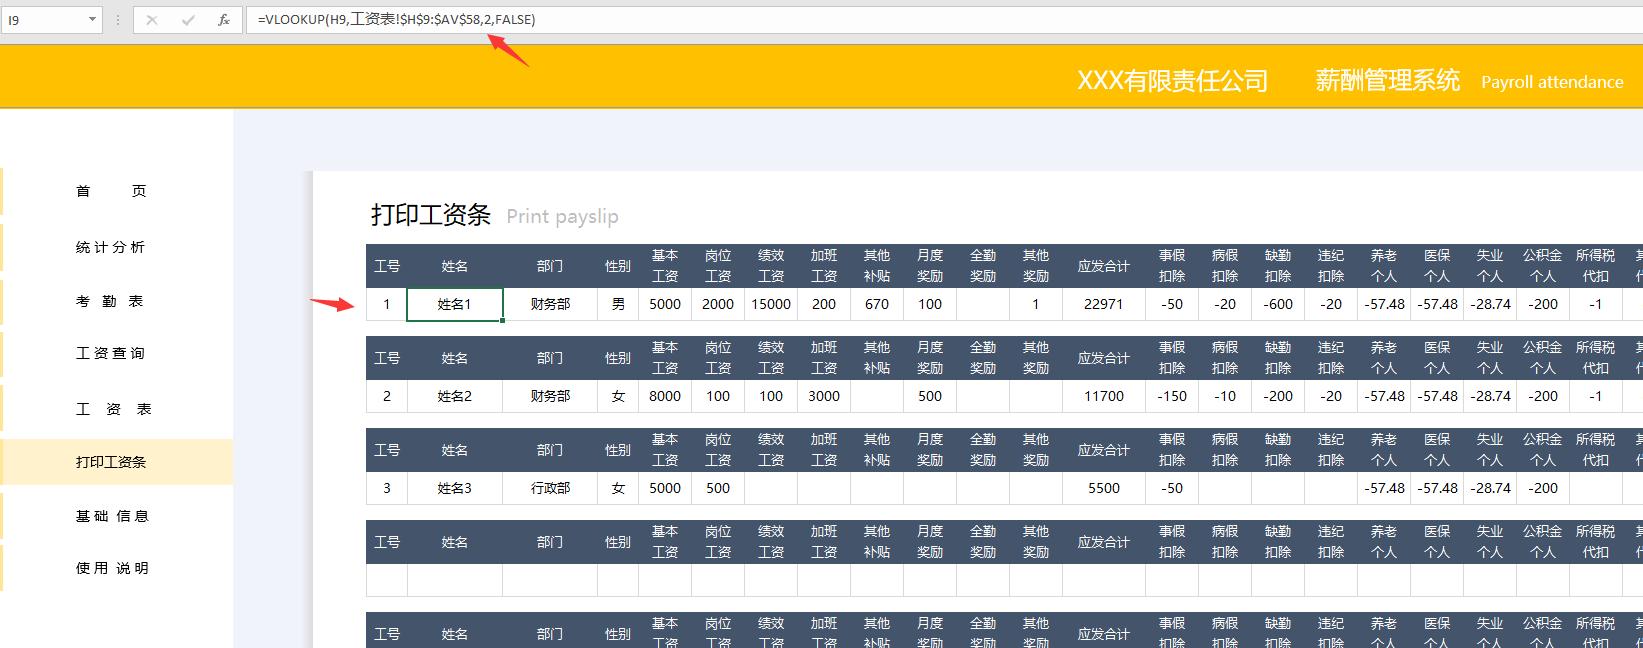Select the cell containing 姓名3
Viewport: 1643px width, 648px height.
click(455, 488)
